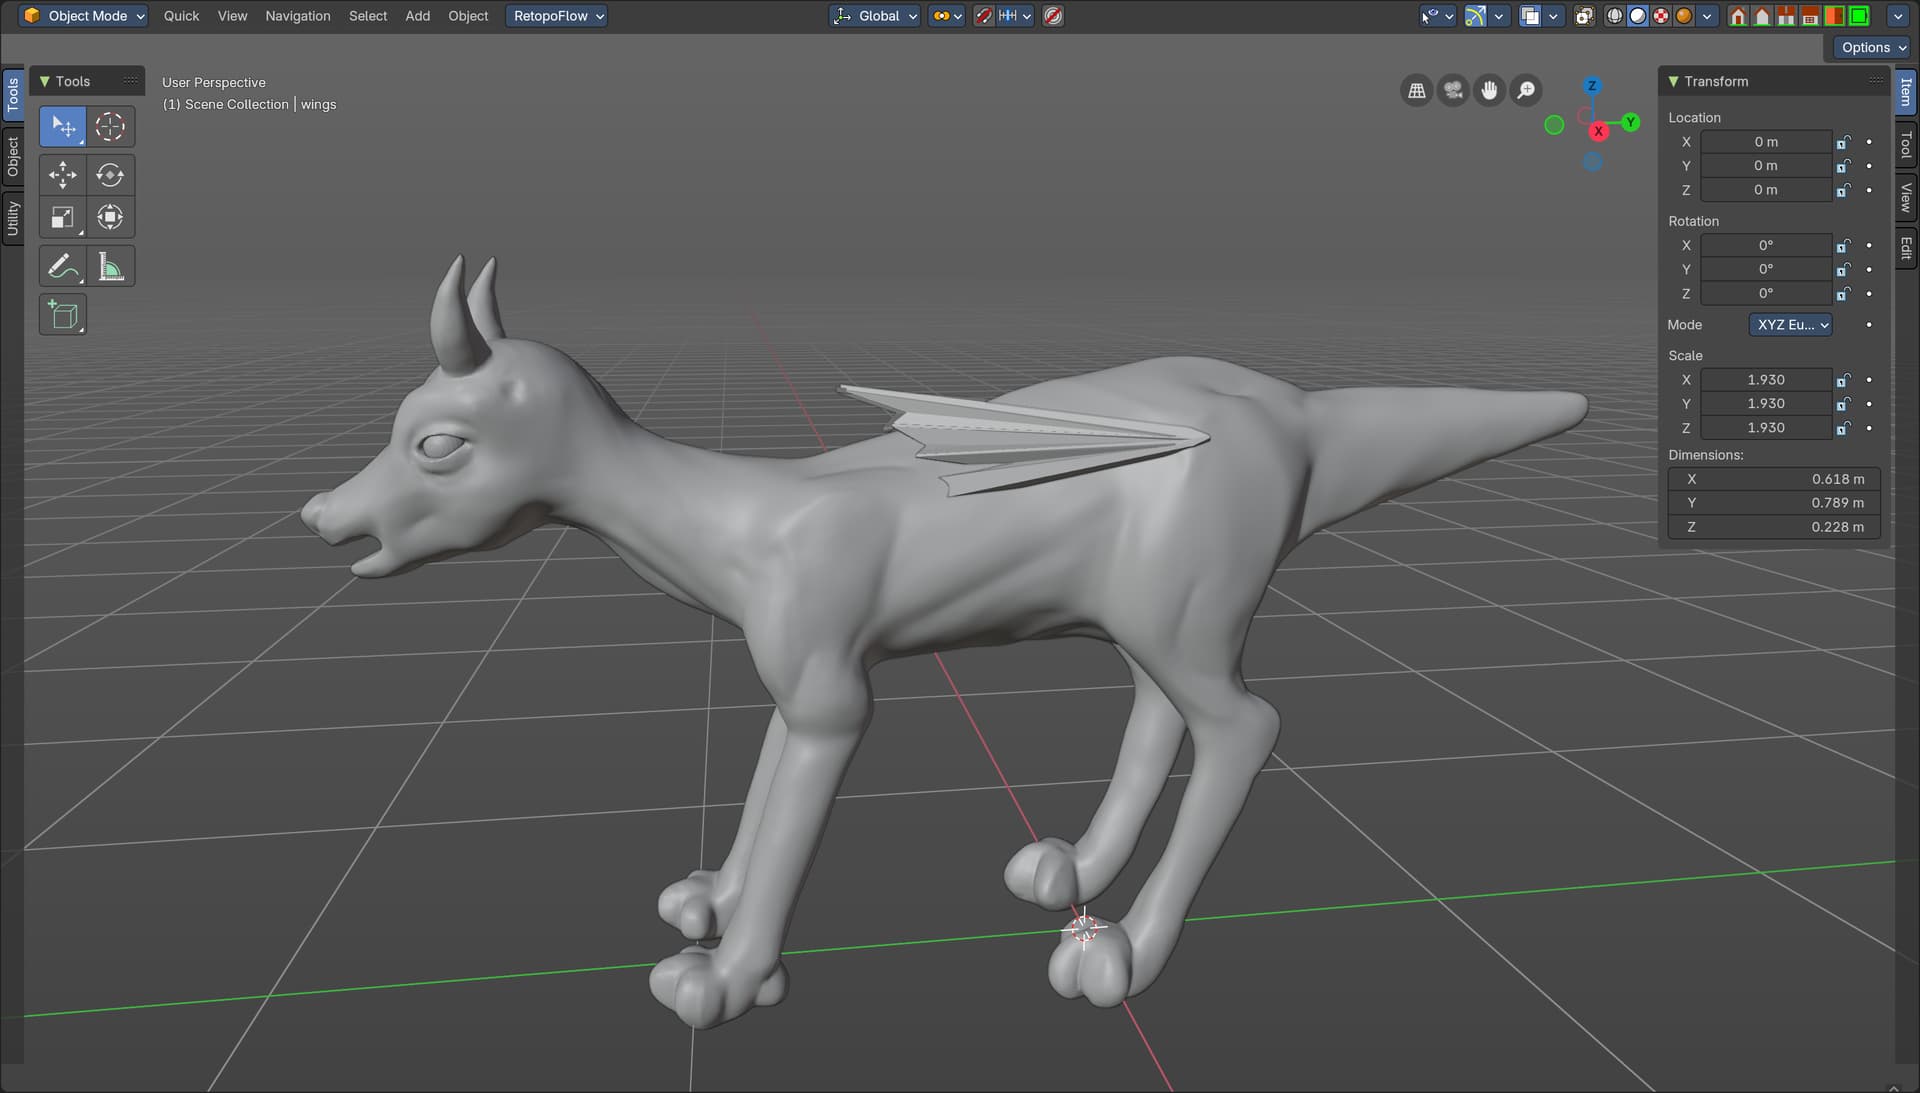Expand the XYZ Euler rotation mode
The width and height of the screenshot is (1920, 1093).
(x=1790, y=325)
